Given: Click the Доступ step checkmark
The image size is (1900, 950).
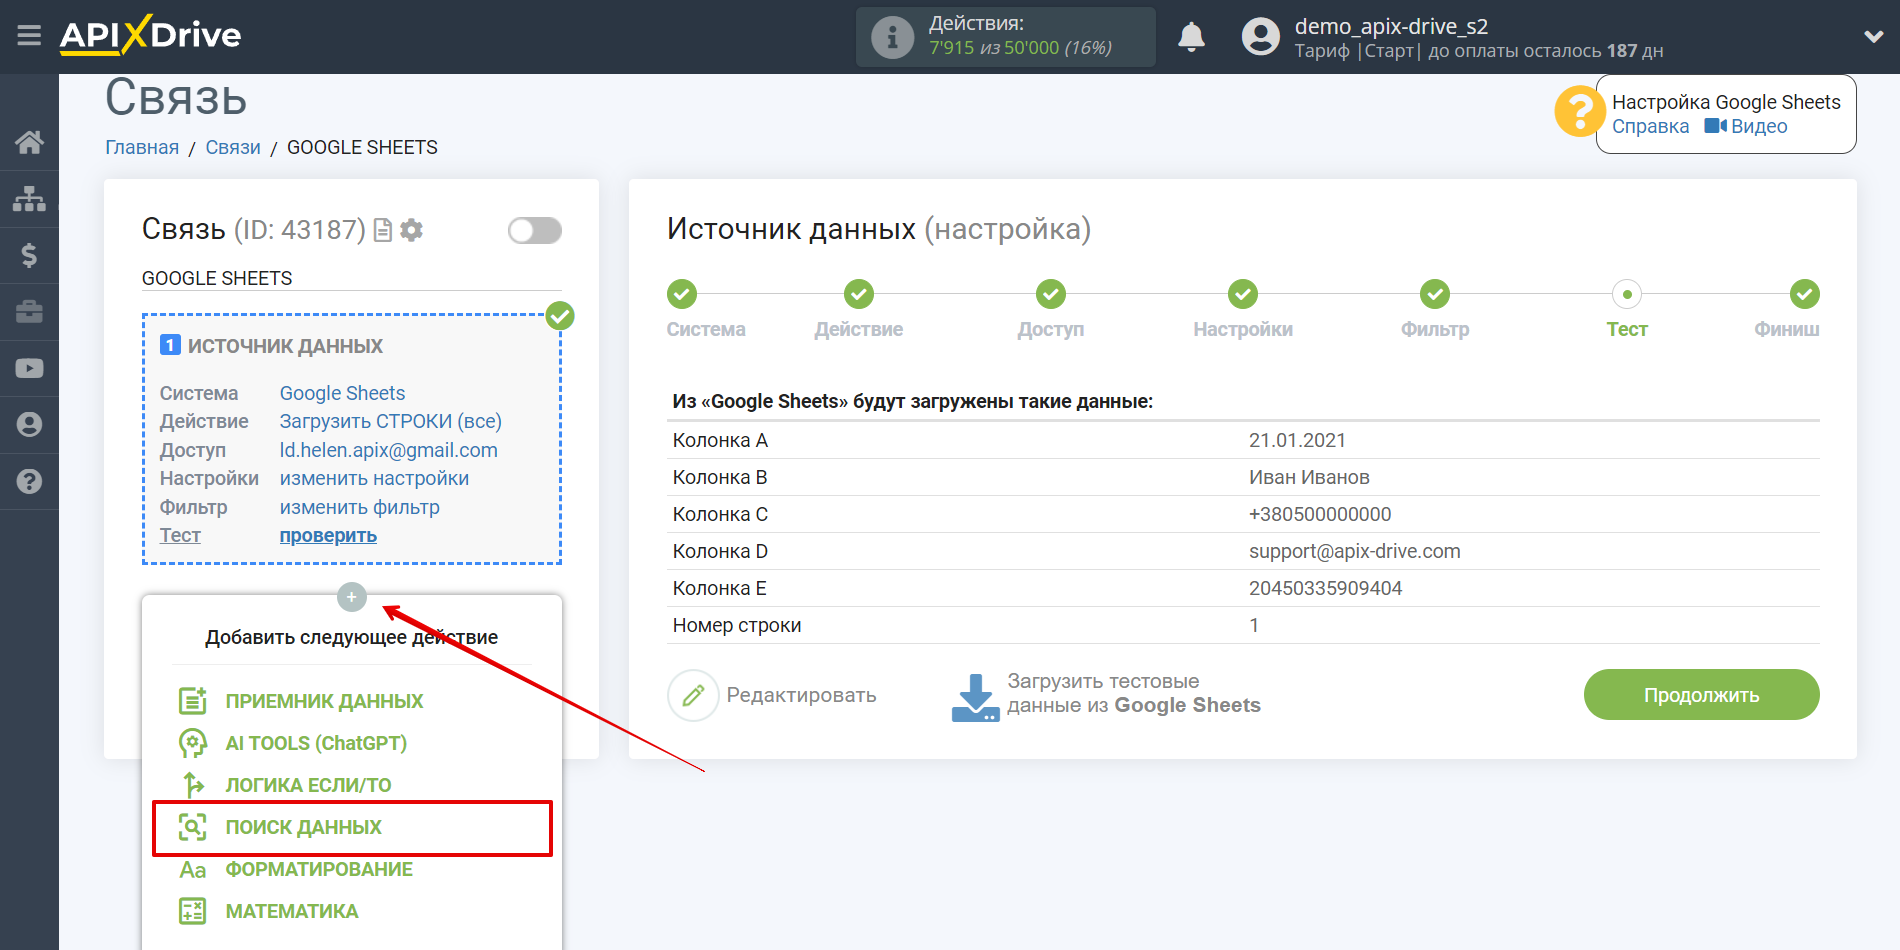Looking at the screenshot, I should click(1051, 294).
